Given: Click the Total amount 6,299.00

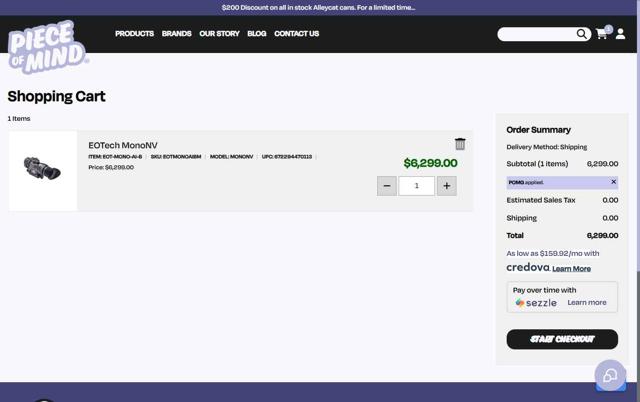Looking at the screenshot, I should coord(602,235).
